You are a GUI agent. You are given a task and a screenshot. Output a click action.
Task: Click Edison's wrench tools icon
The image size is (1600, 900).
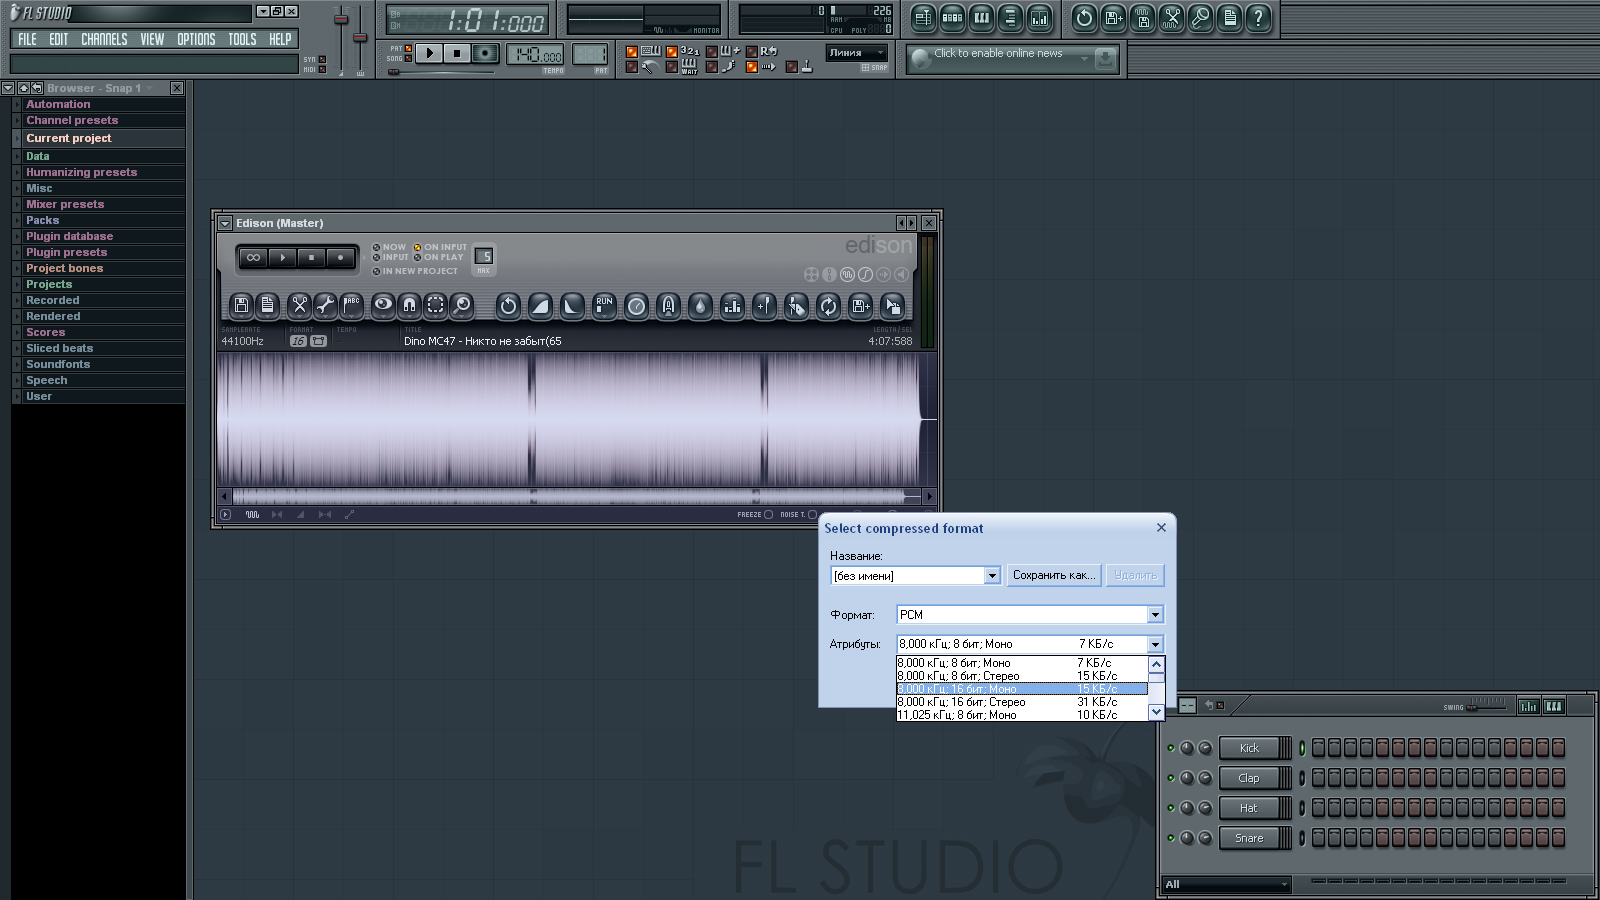click(325, 306)
